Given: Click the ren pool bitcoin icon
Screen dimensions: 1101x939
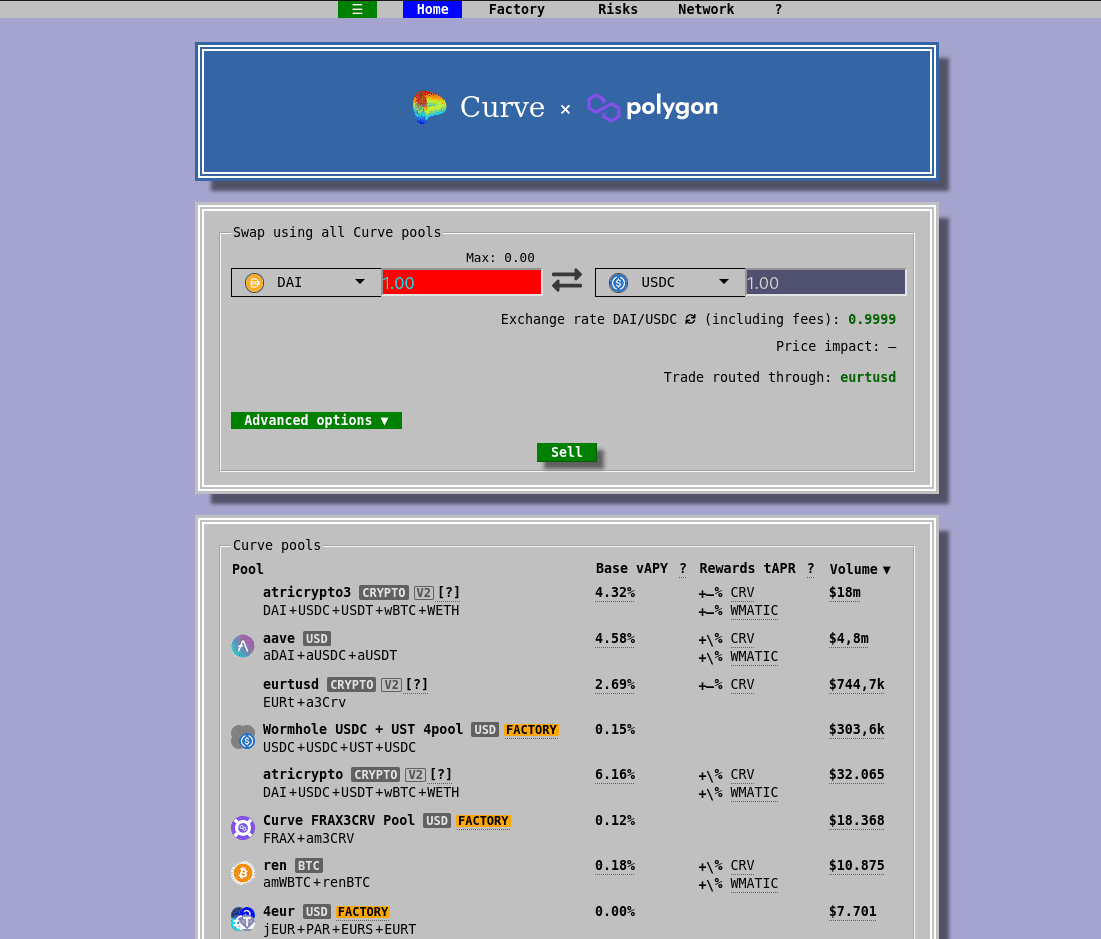Looking at the screenshot, I should 243,873.
